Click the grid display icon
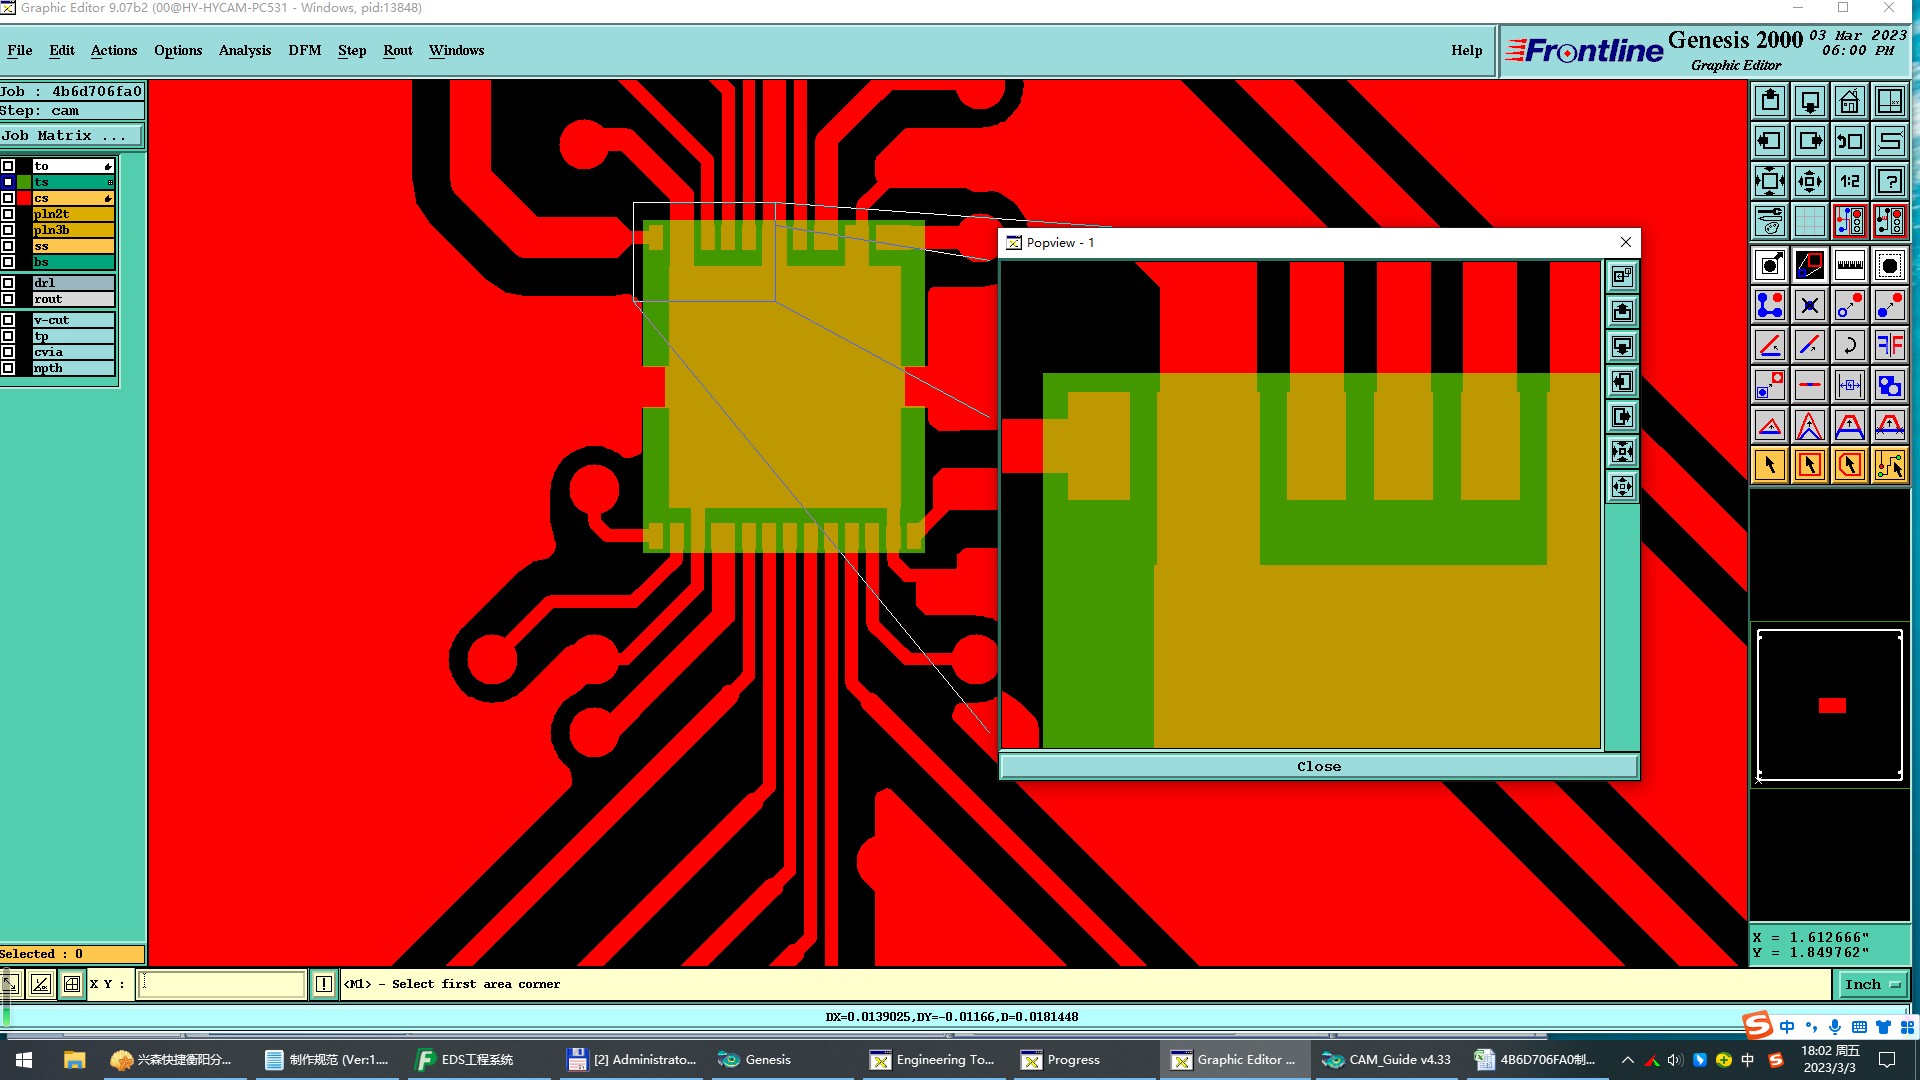This screenshot has width=1920, height=1080. click(x=1809, y=221)
